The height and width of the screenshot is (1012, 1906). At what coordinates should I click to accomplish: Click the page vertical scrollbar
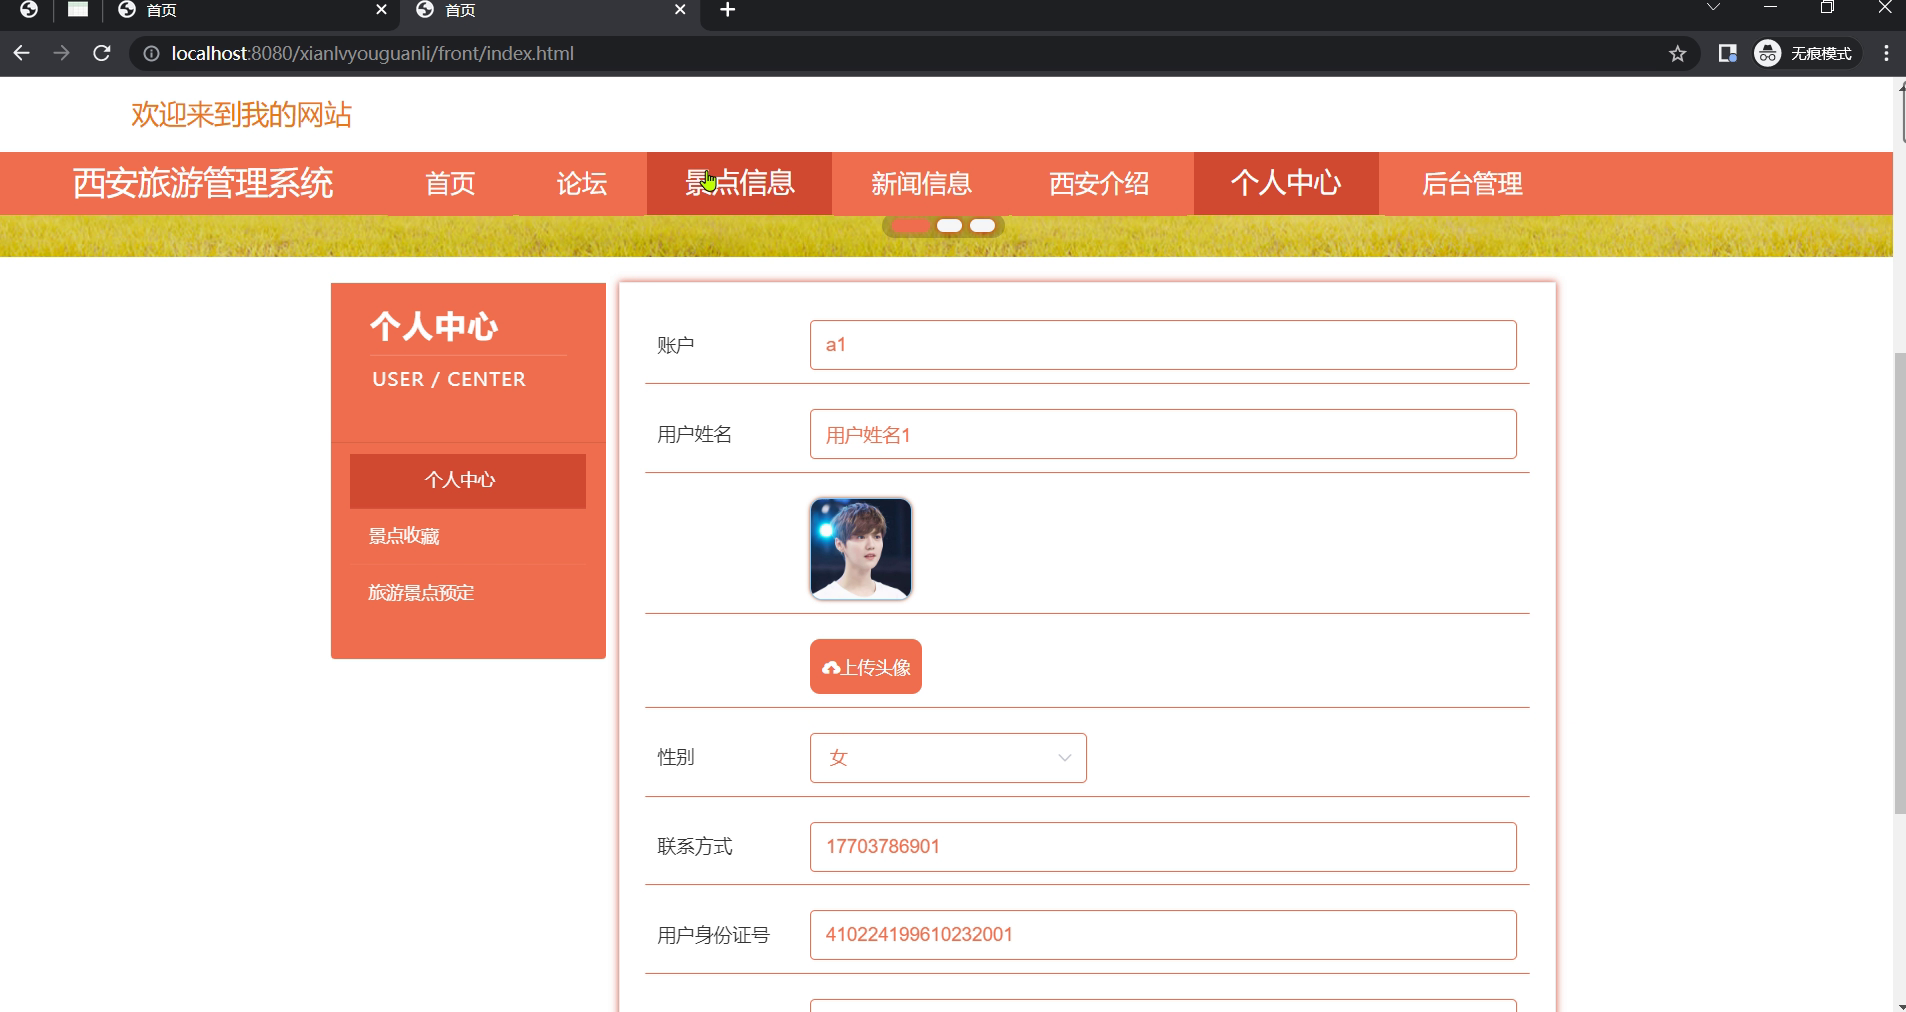coord(1900,582)
